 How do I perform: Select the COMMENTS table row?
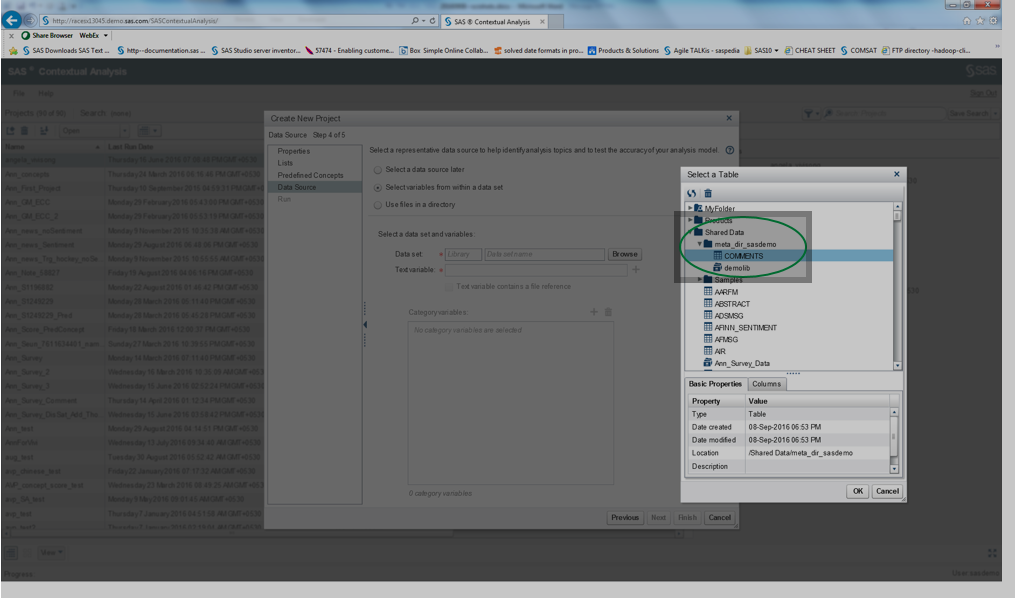[789, 256]
